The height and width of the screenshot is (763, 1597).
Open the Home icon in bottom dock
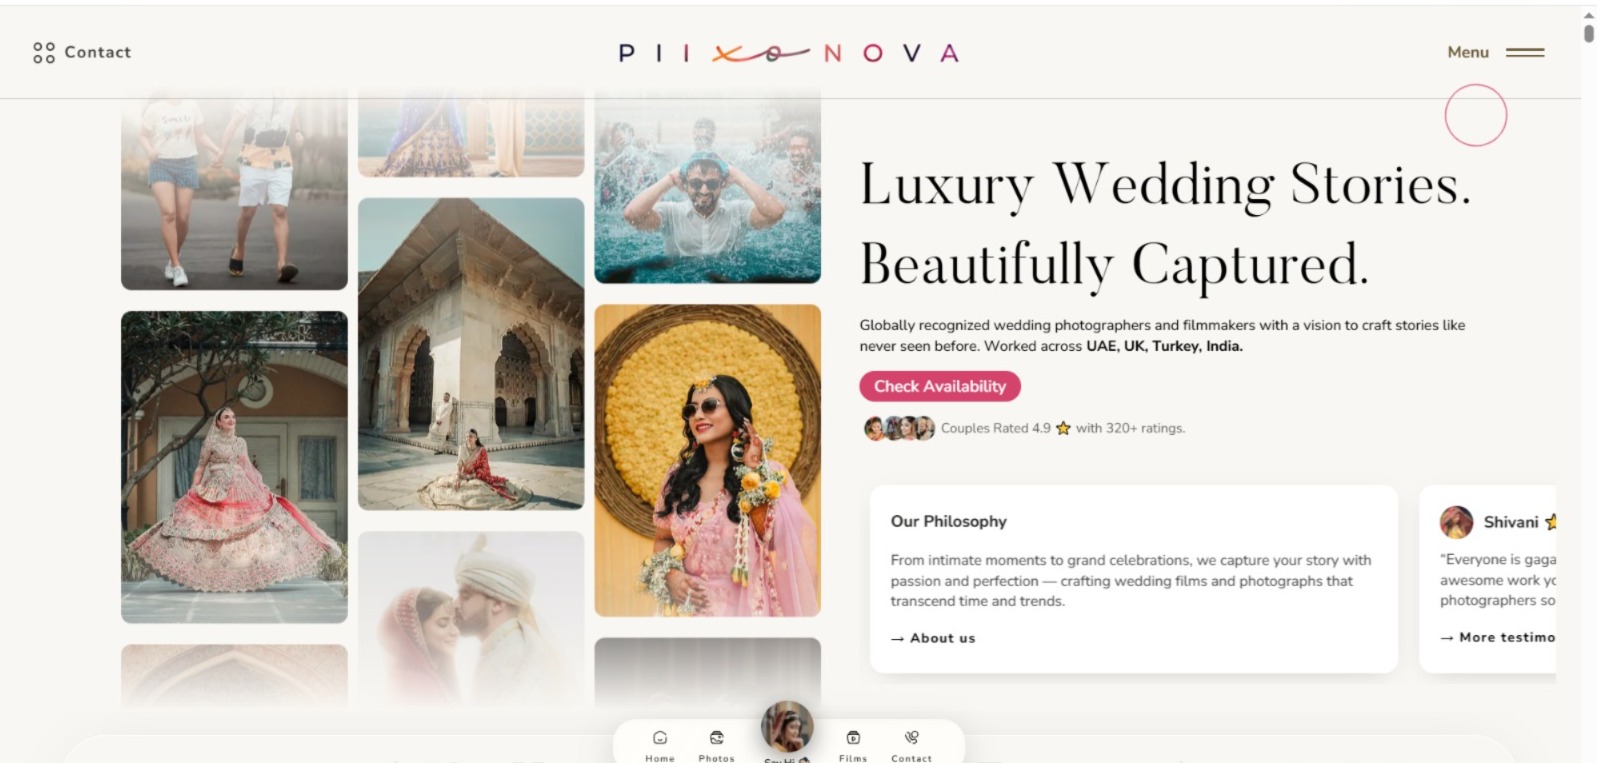coord(660,738)
